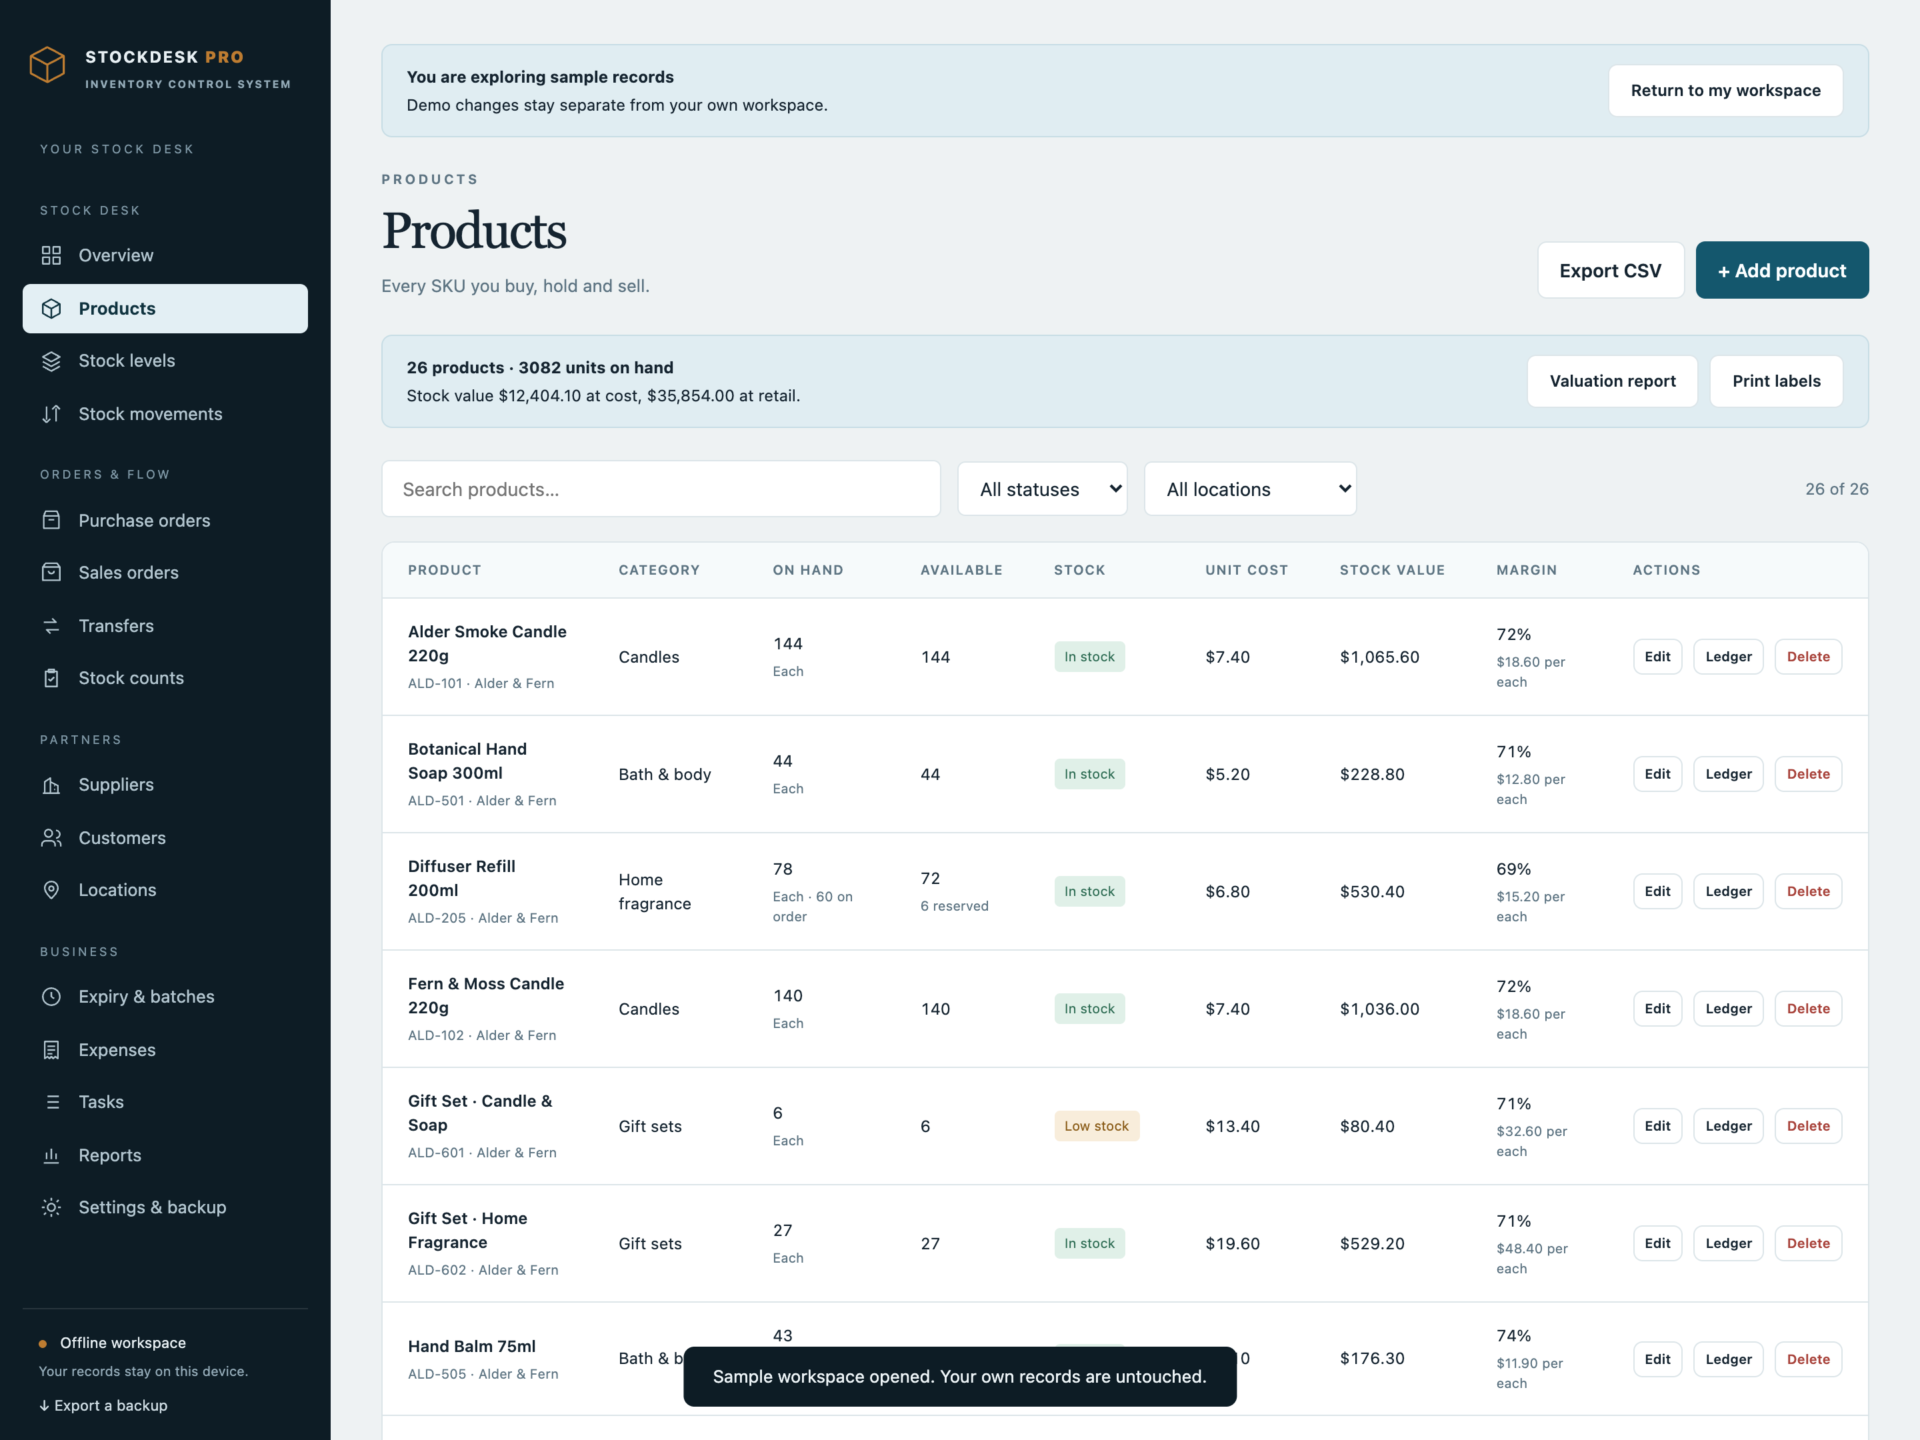This screenshot has width=1920, height=1440.
Task: Open Settings & backup via gear icon
Action: click(x=51, y=1207)
